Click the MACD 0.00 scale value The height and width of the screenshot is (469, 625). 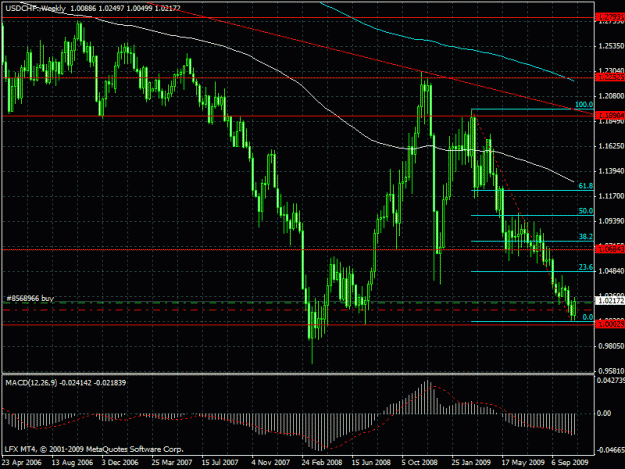[x=604, y=413]
